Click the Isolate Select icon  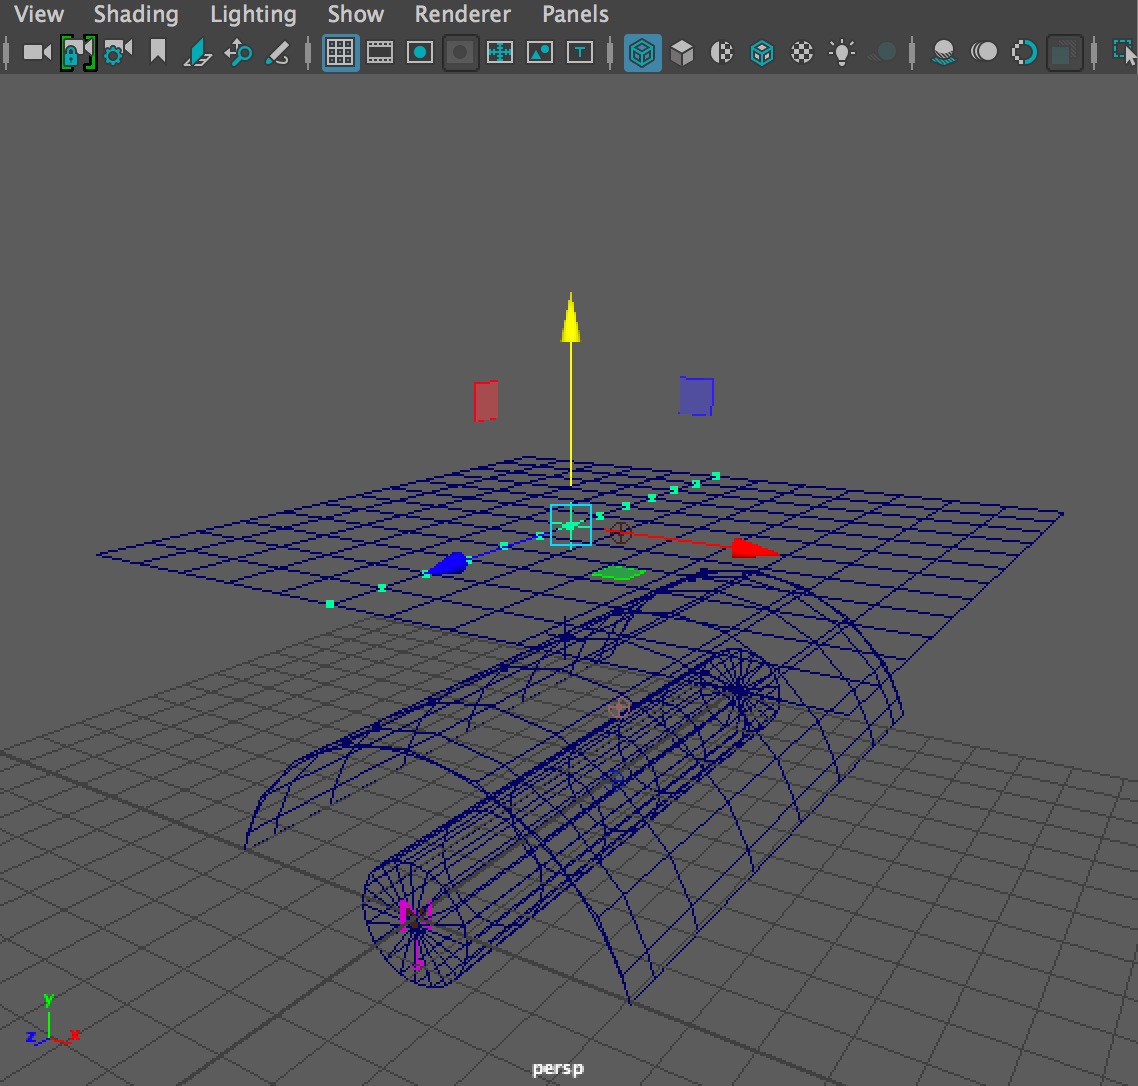[1125, 52]
